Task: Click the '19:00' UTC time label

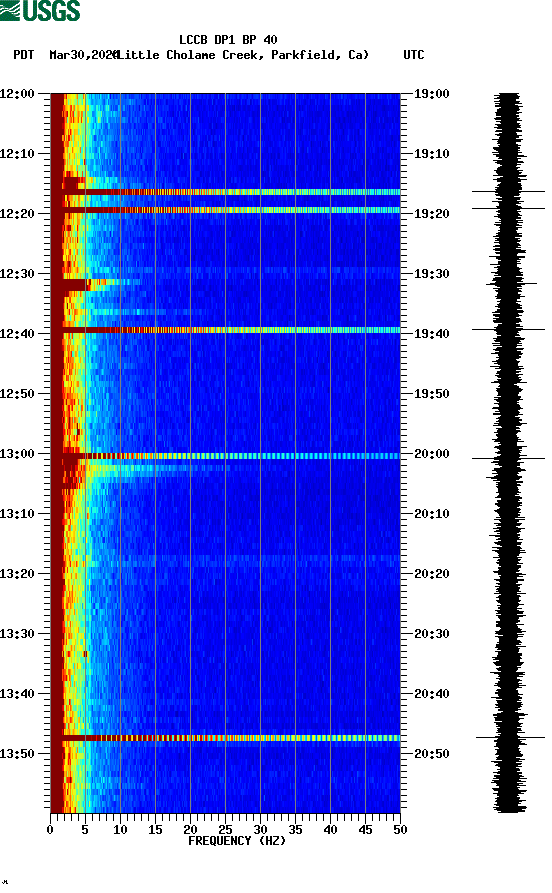Action: coord(431,93)
